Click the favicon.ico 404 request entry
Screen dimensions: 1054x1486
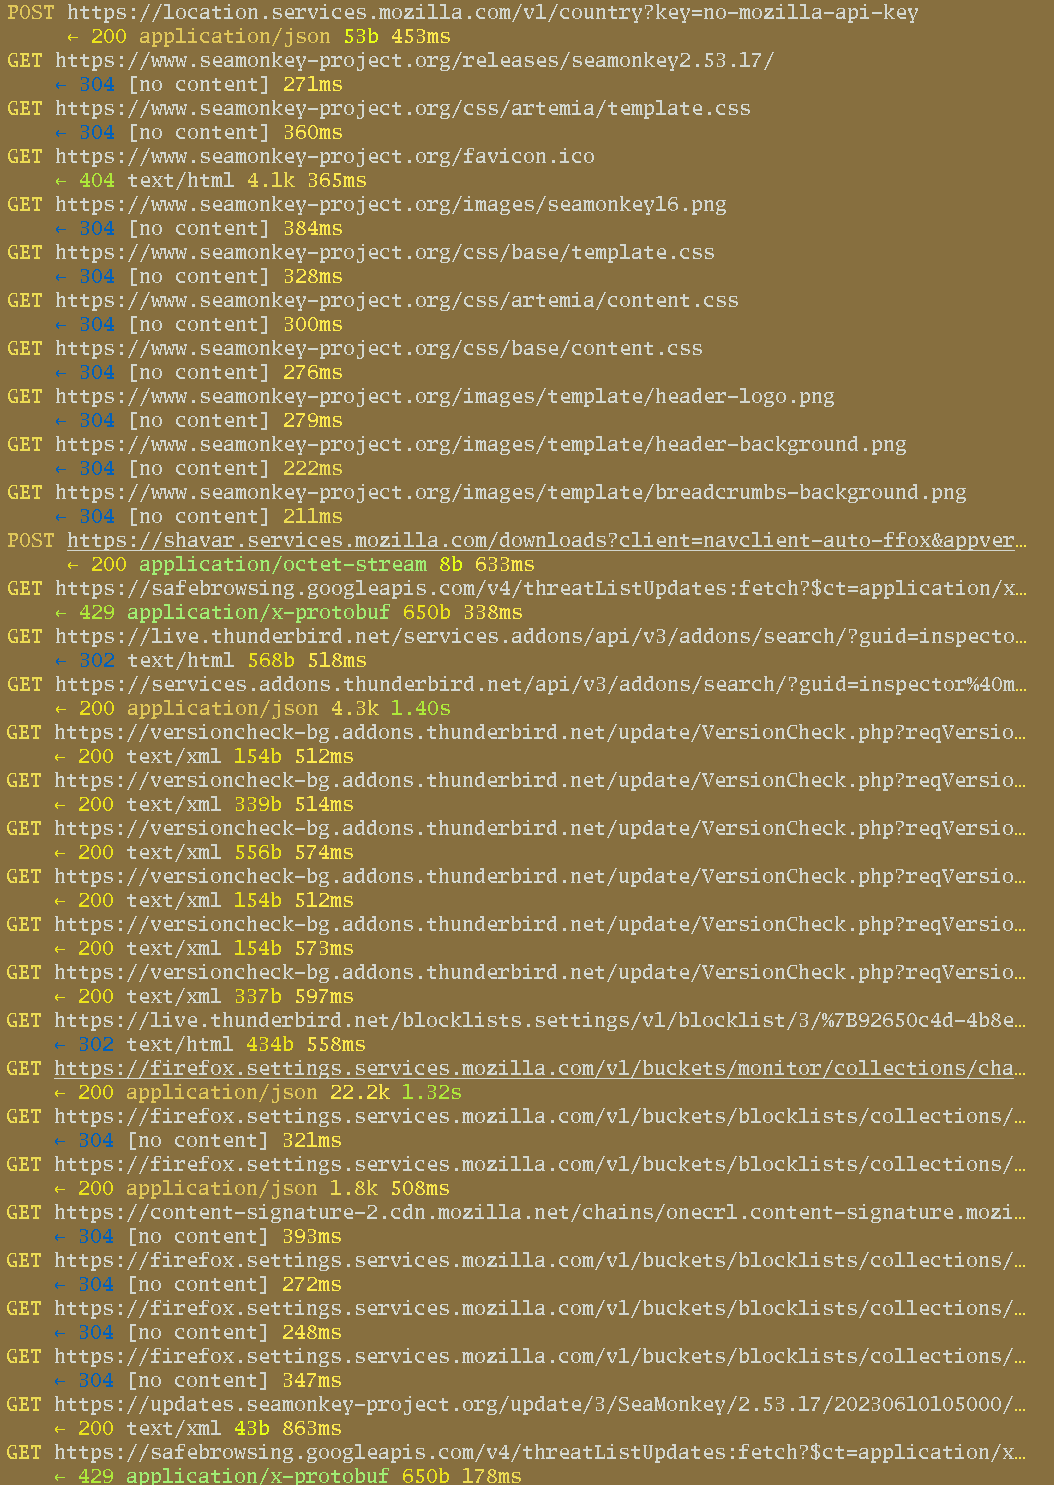325,156
